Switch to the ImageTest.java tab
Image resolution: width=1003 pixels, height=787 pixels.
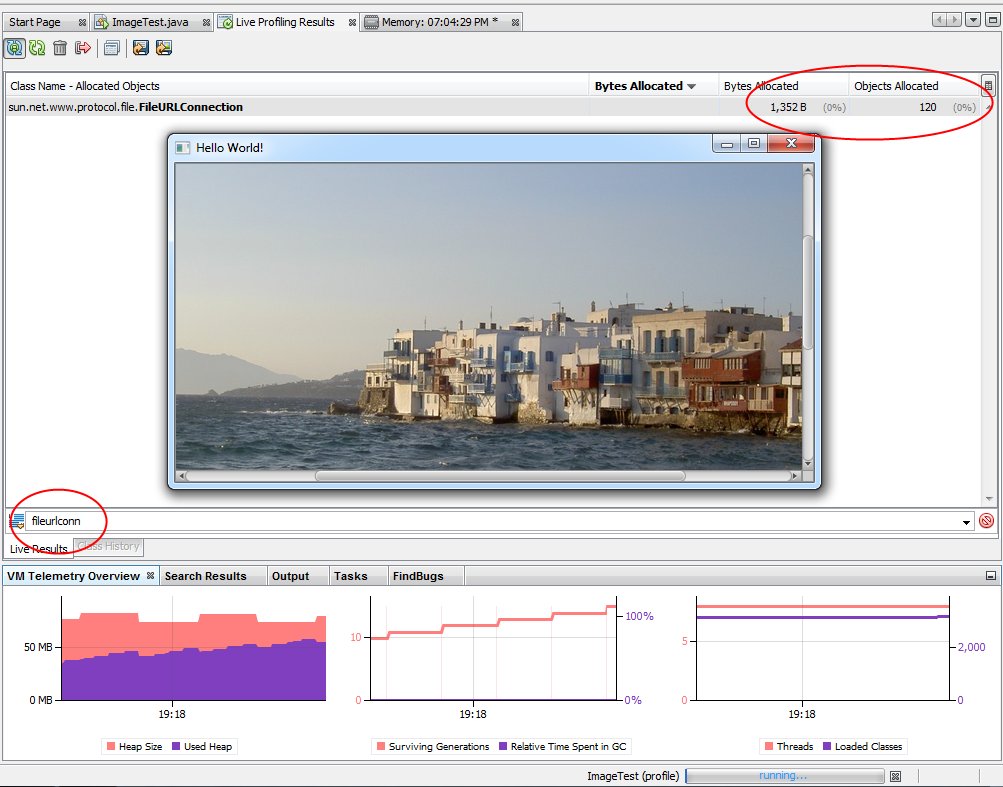pos(149,22)
